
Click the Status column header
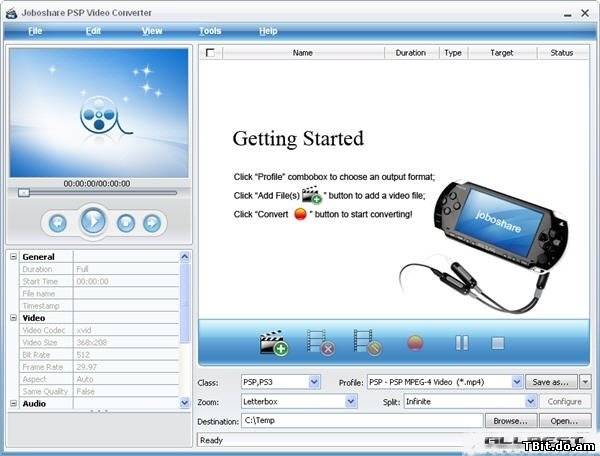click(562, 53)
